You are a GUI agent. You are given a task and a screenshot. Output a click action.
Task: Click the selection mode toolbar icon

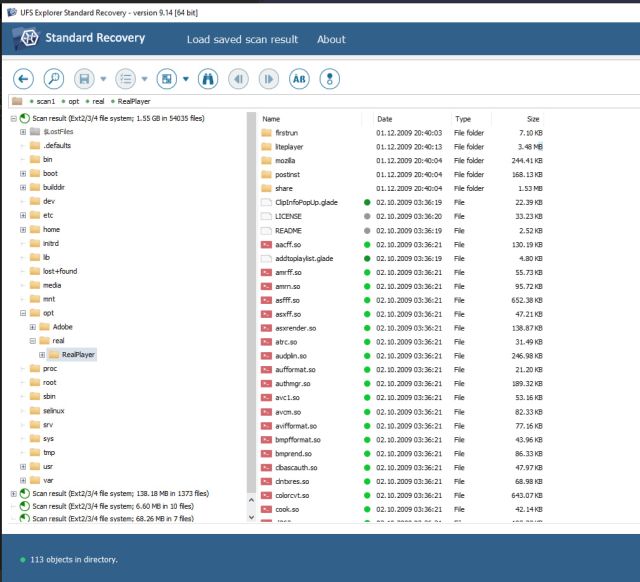(167, 79)
